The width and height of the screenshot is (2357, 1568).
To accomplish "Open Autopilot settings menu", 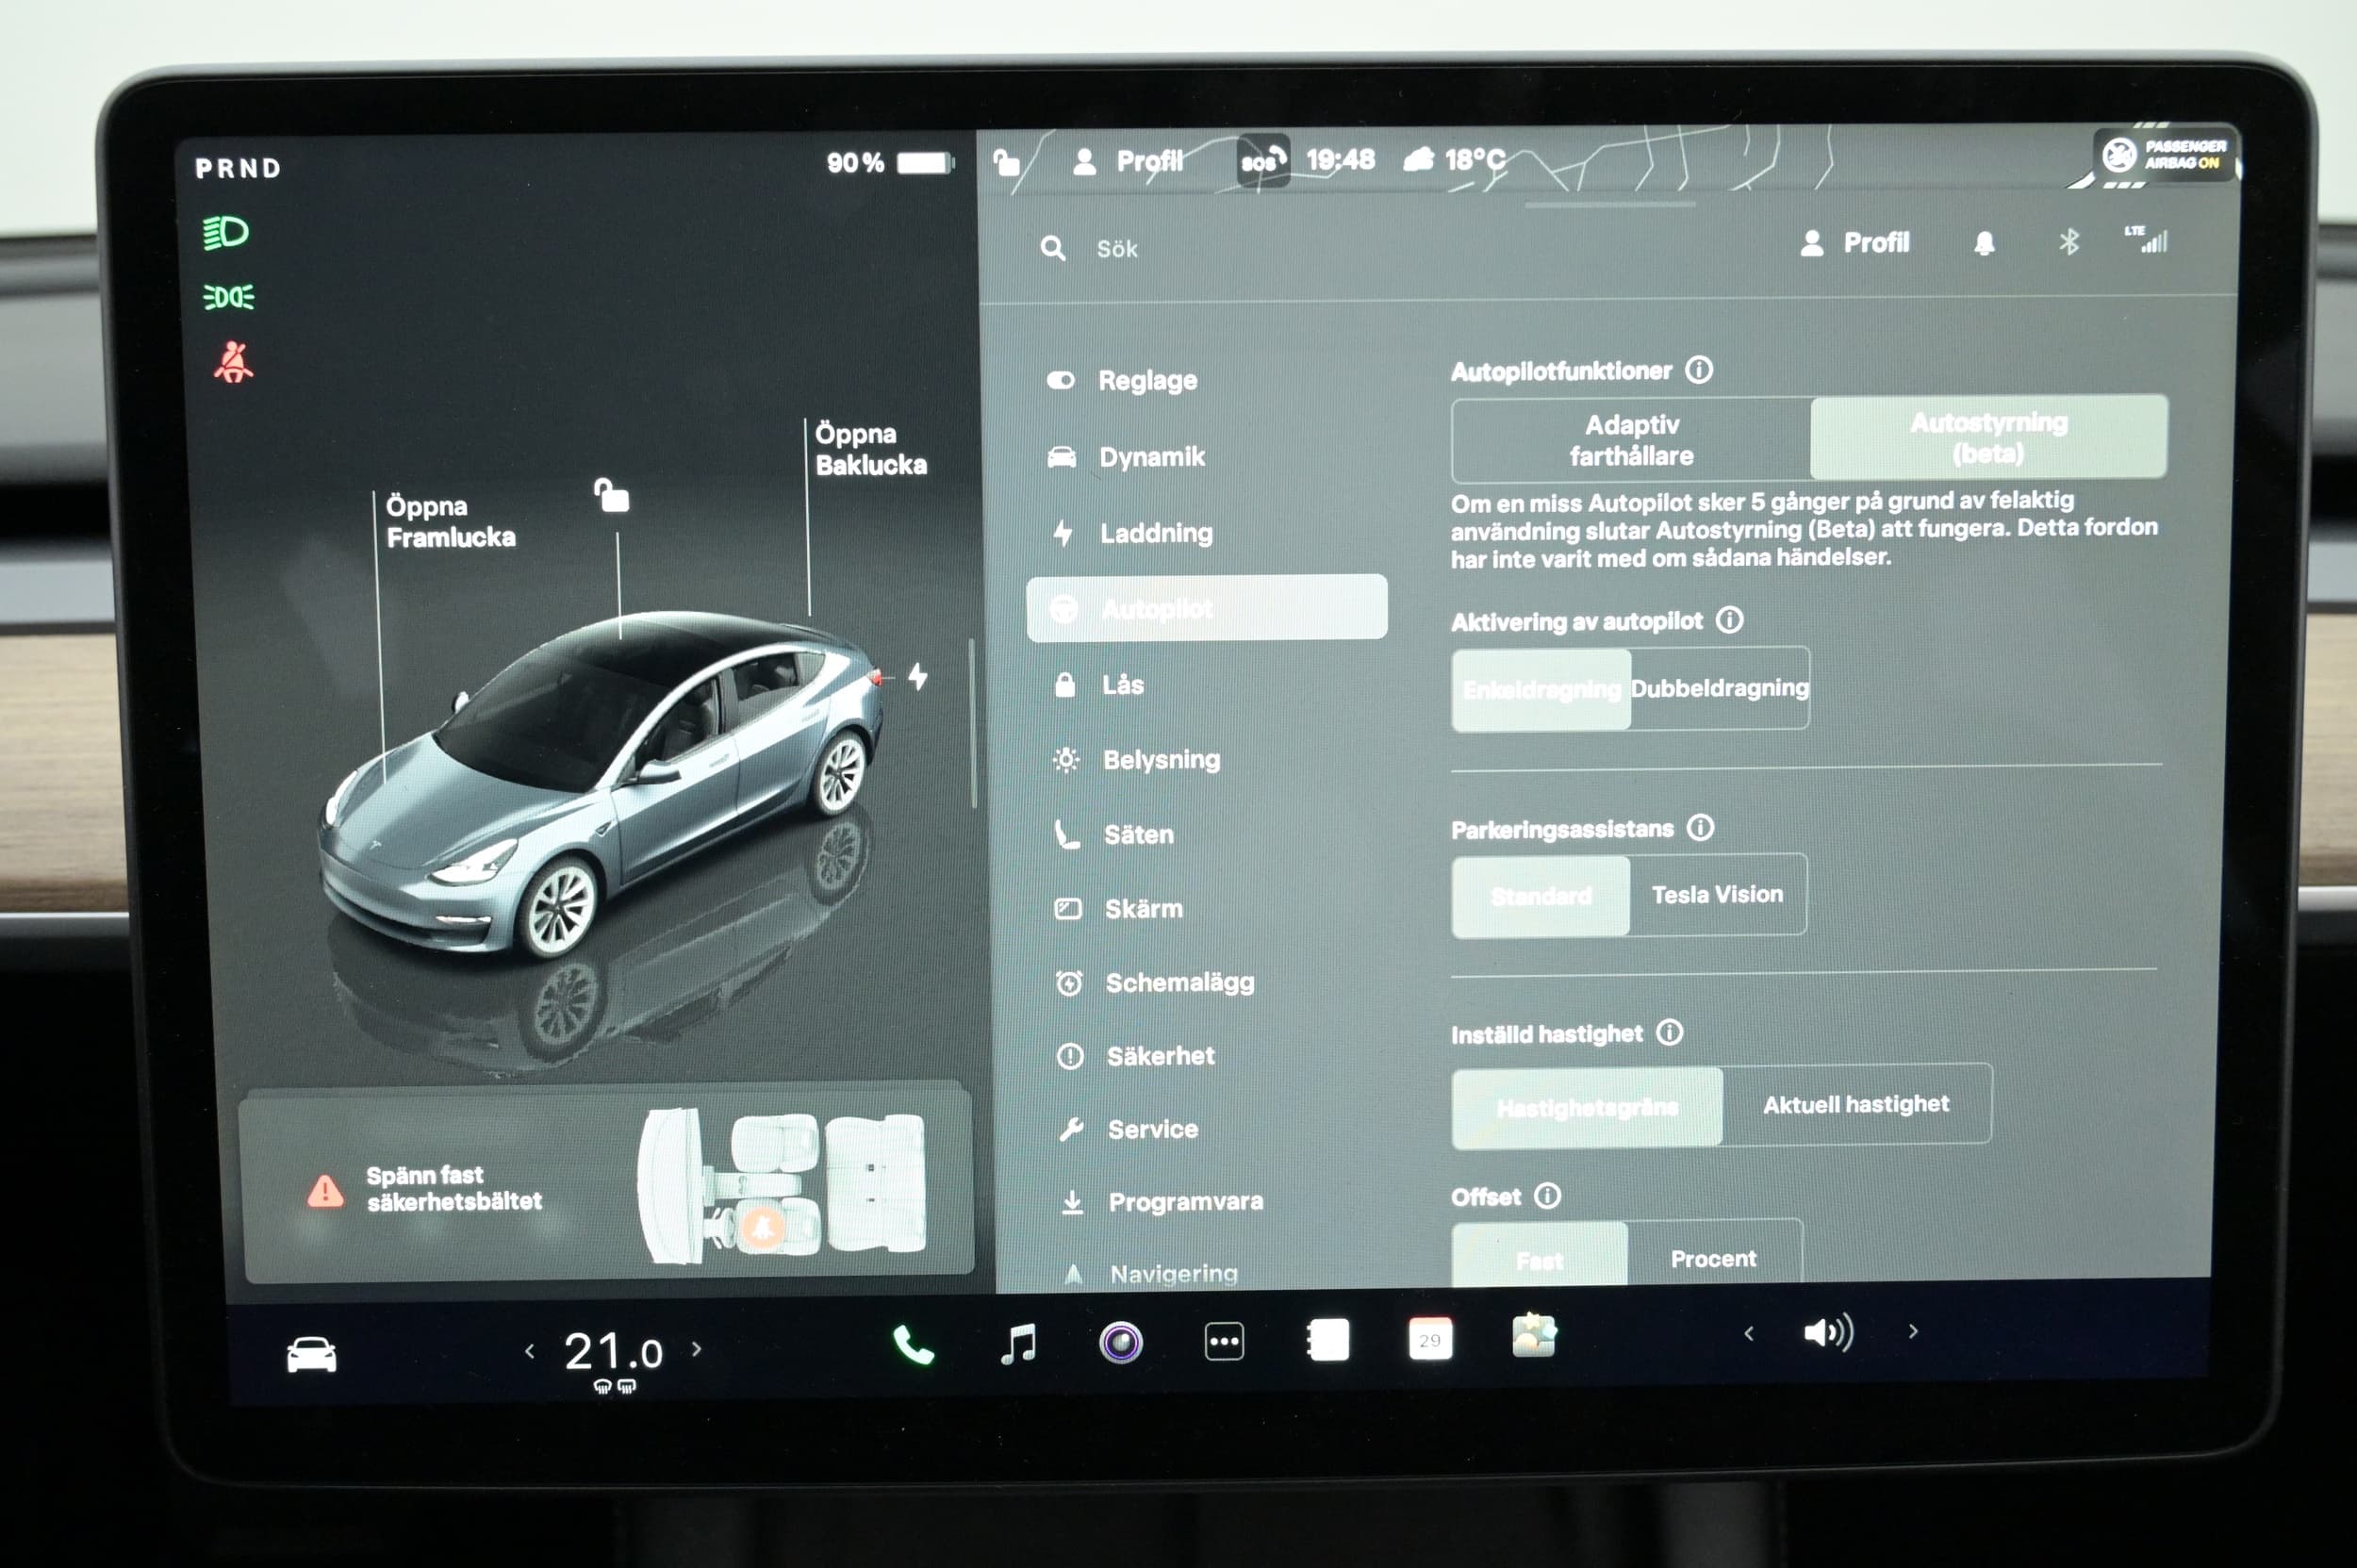I will pyautogui.click(x=1206, y=608).
